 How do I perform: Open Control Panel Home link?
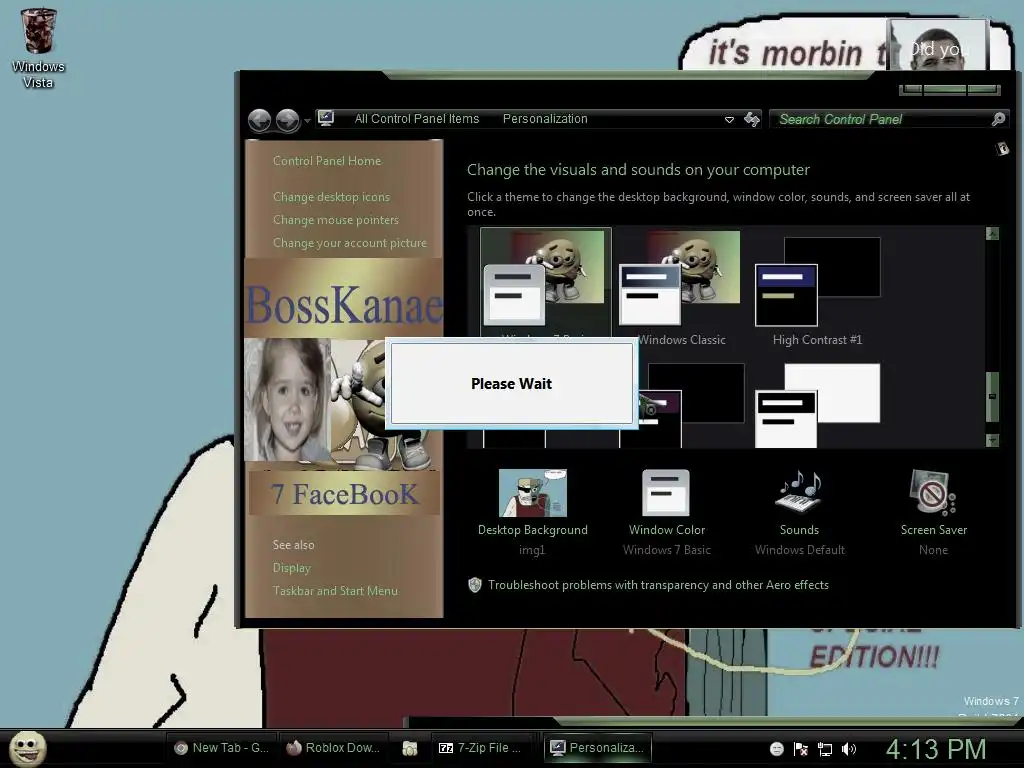tap(327, 161)
